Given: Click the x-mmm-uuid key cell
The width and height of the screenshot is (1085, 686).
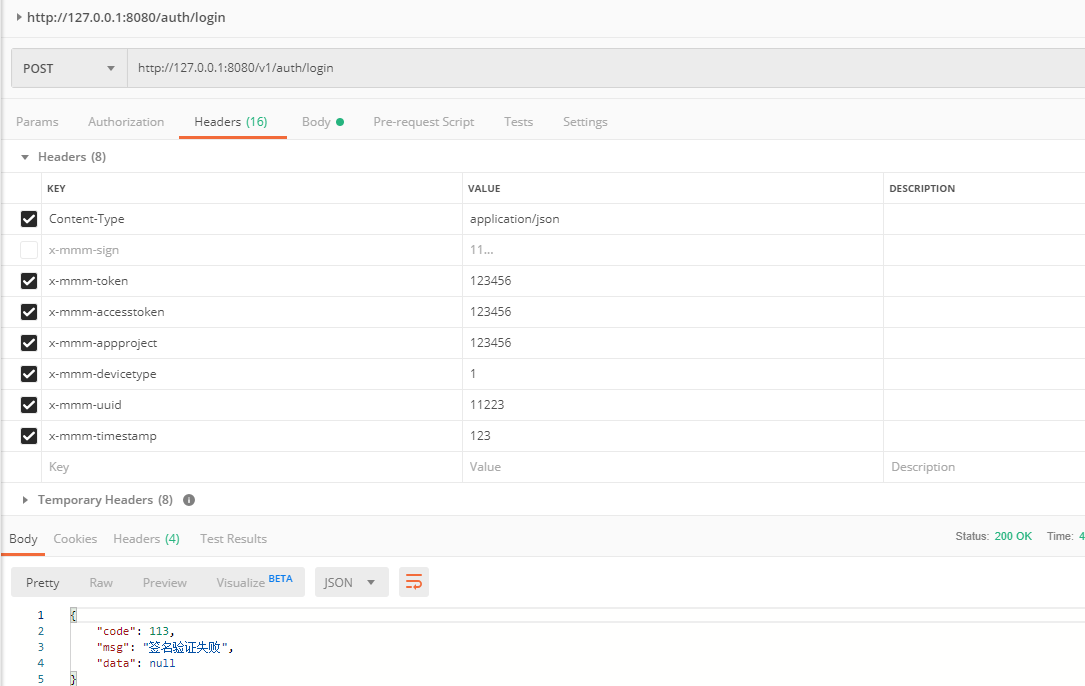Looking at the screenshot, I should point(252,405).
